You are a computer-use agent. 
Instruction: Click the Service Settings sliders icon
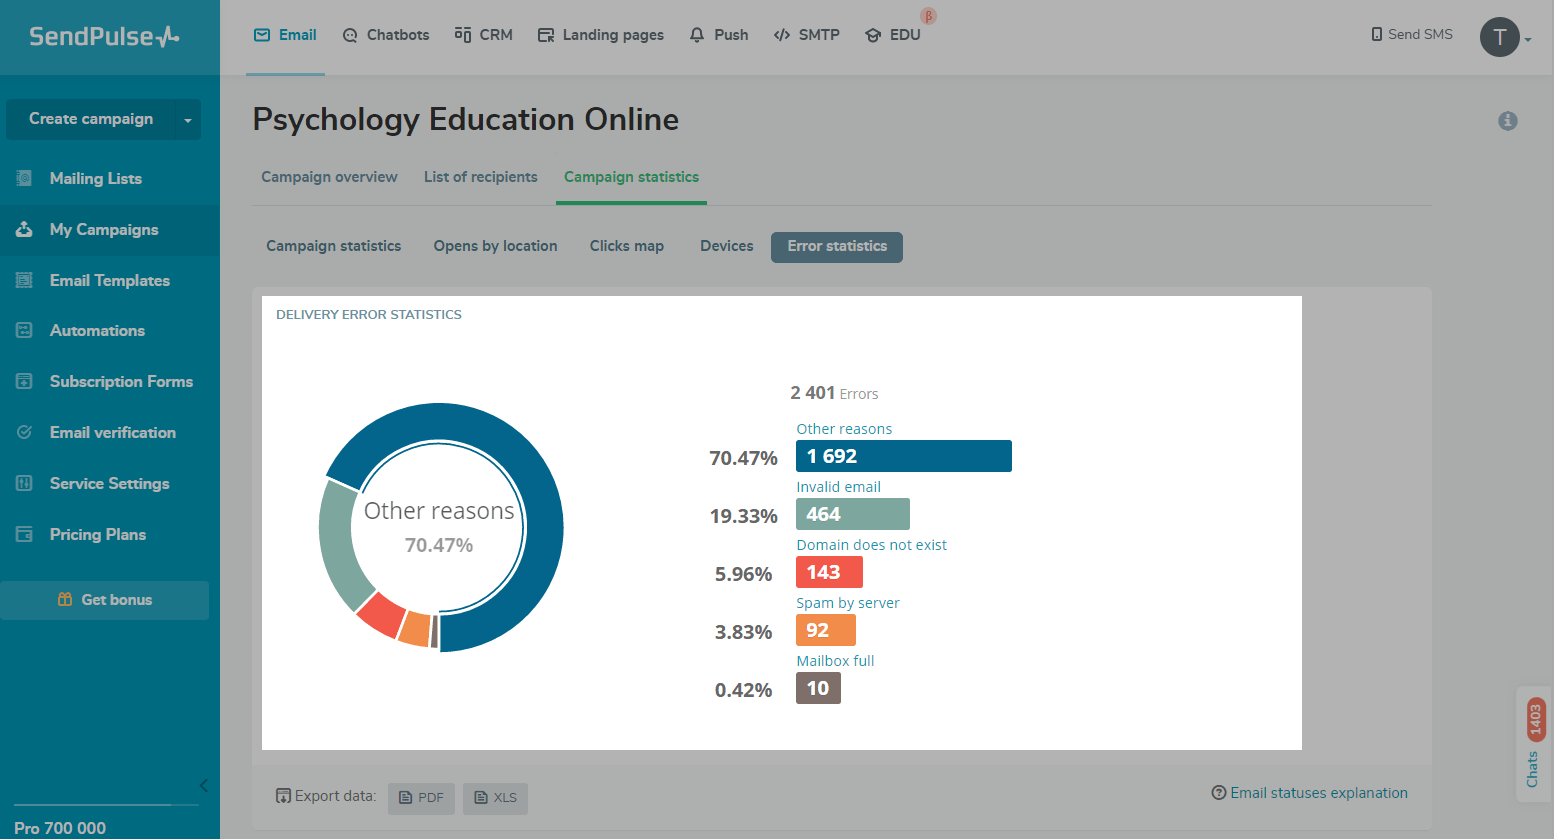(24, 483)
